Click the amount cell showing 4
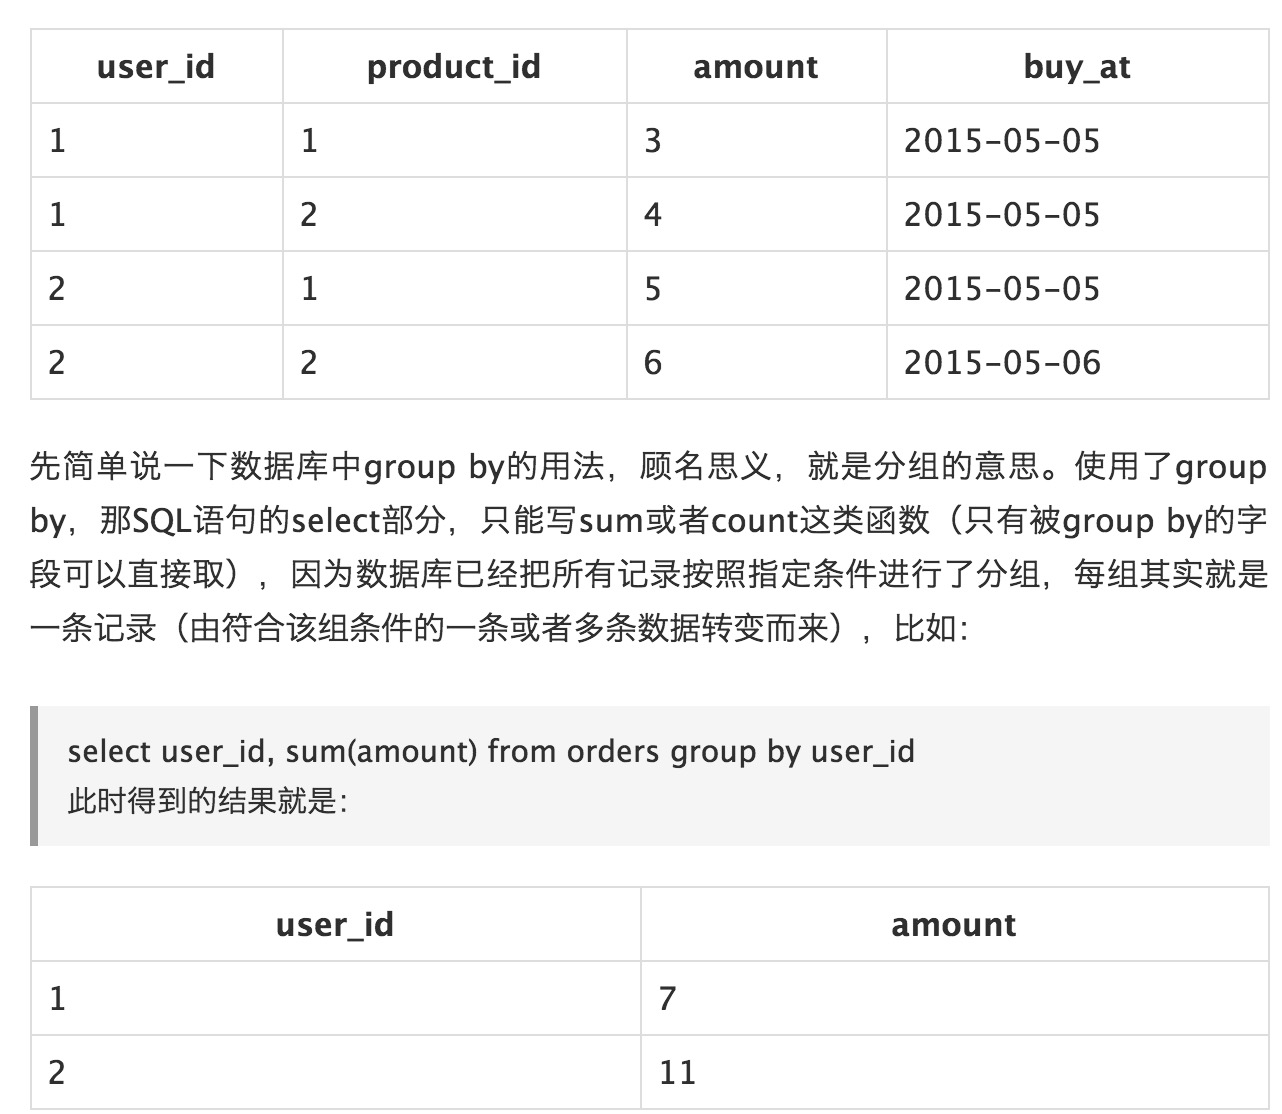This screenshot has width=1282, height=1114. (755, 214)
